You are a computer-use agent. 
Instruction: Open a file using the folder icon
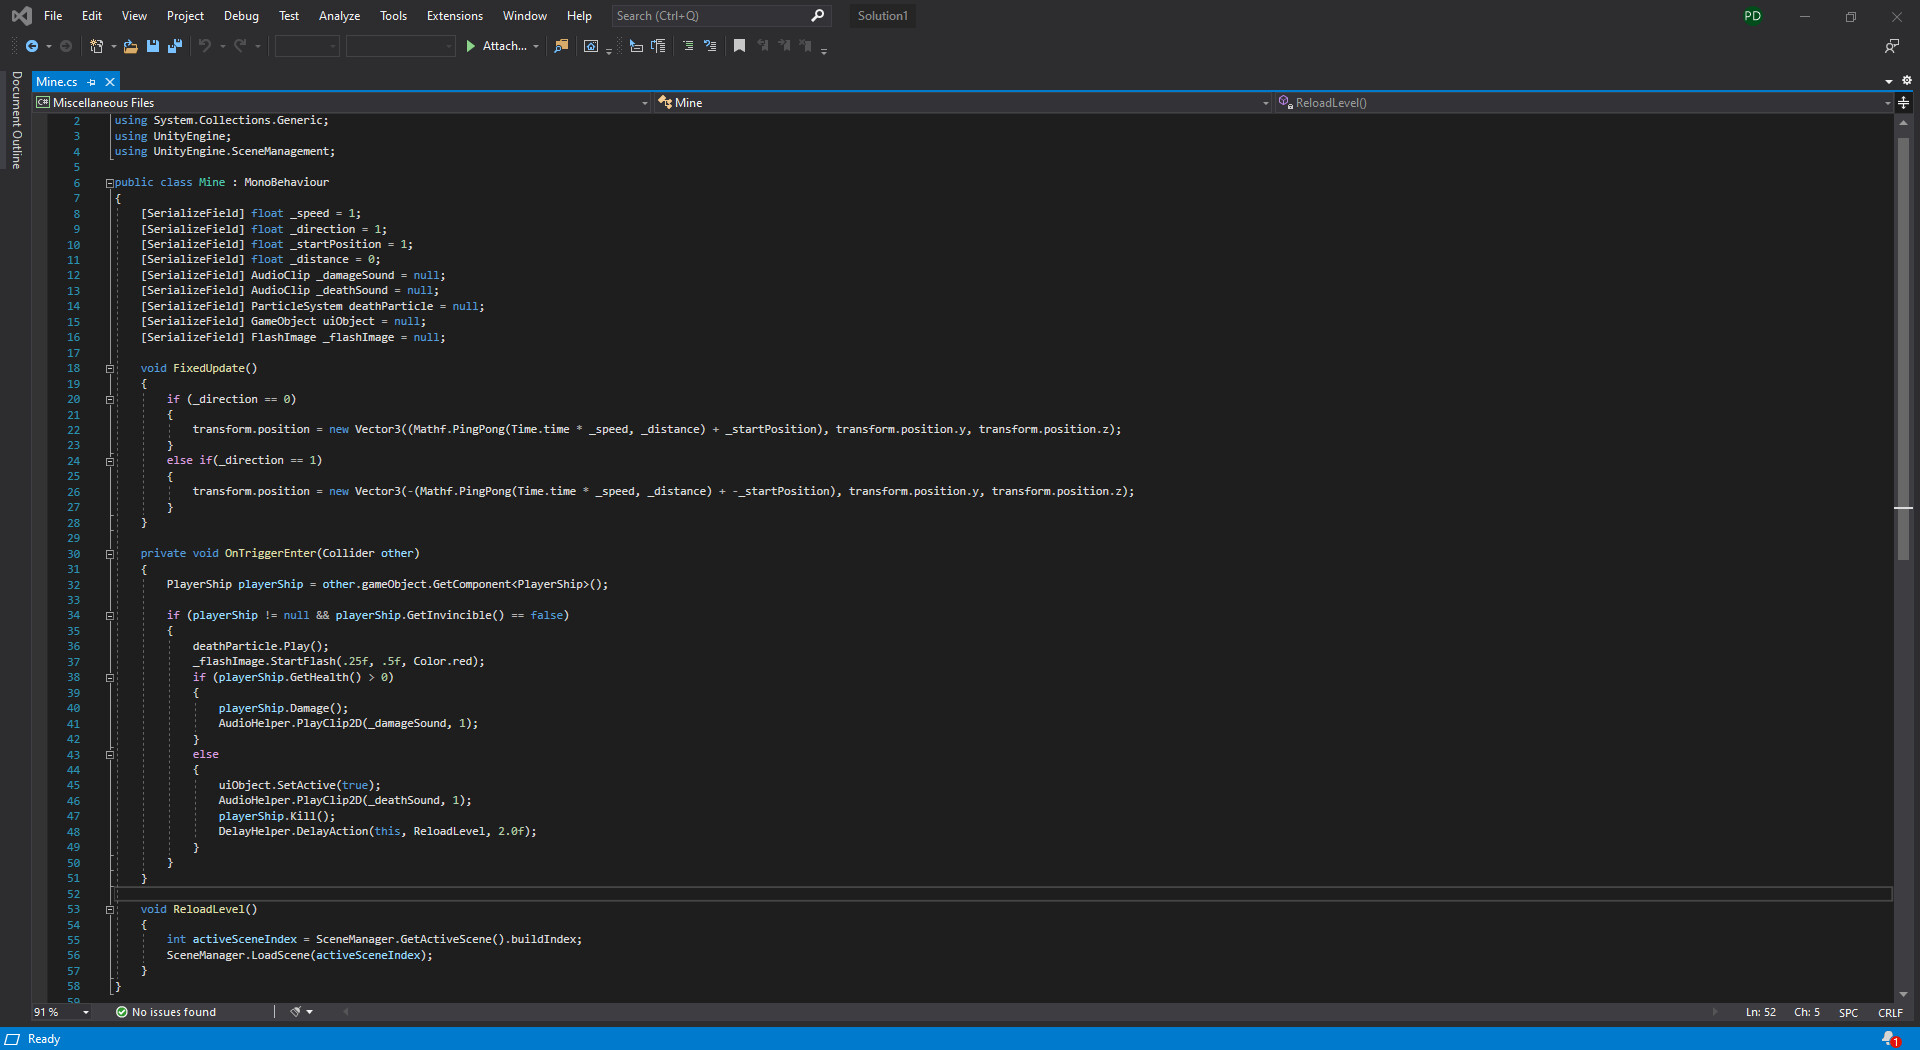coord(130,46)
